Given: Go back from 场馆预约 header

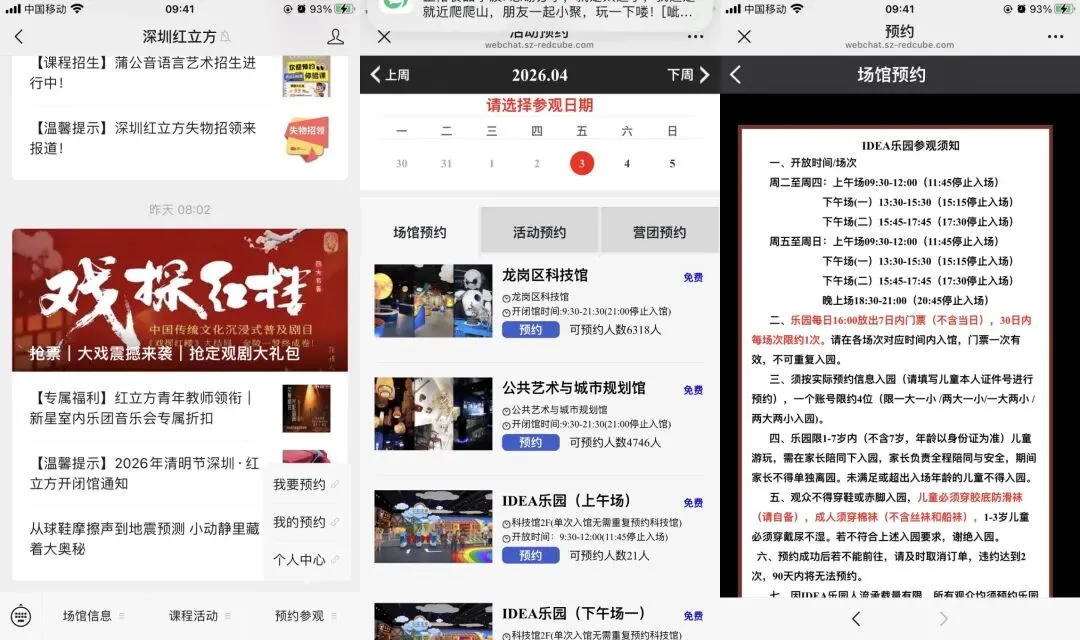Looking at the screenshot, I should pos(736,74).
